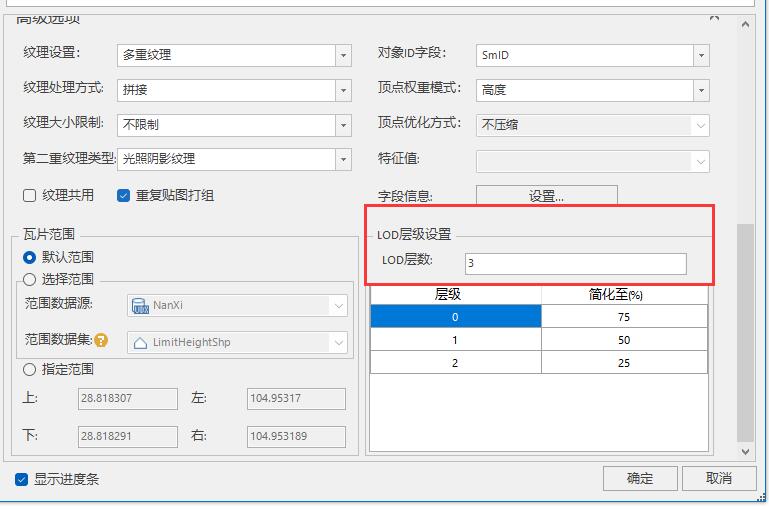Toggle the 显示进度条 checkbox

(x=22, y=479)
